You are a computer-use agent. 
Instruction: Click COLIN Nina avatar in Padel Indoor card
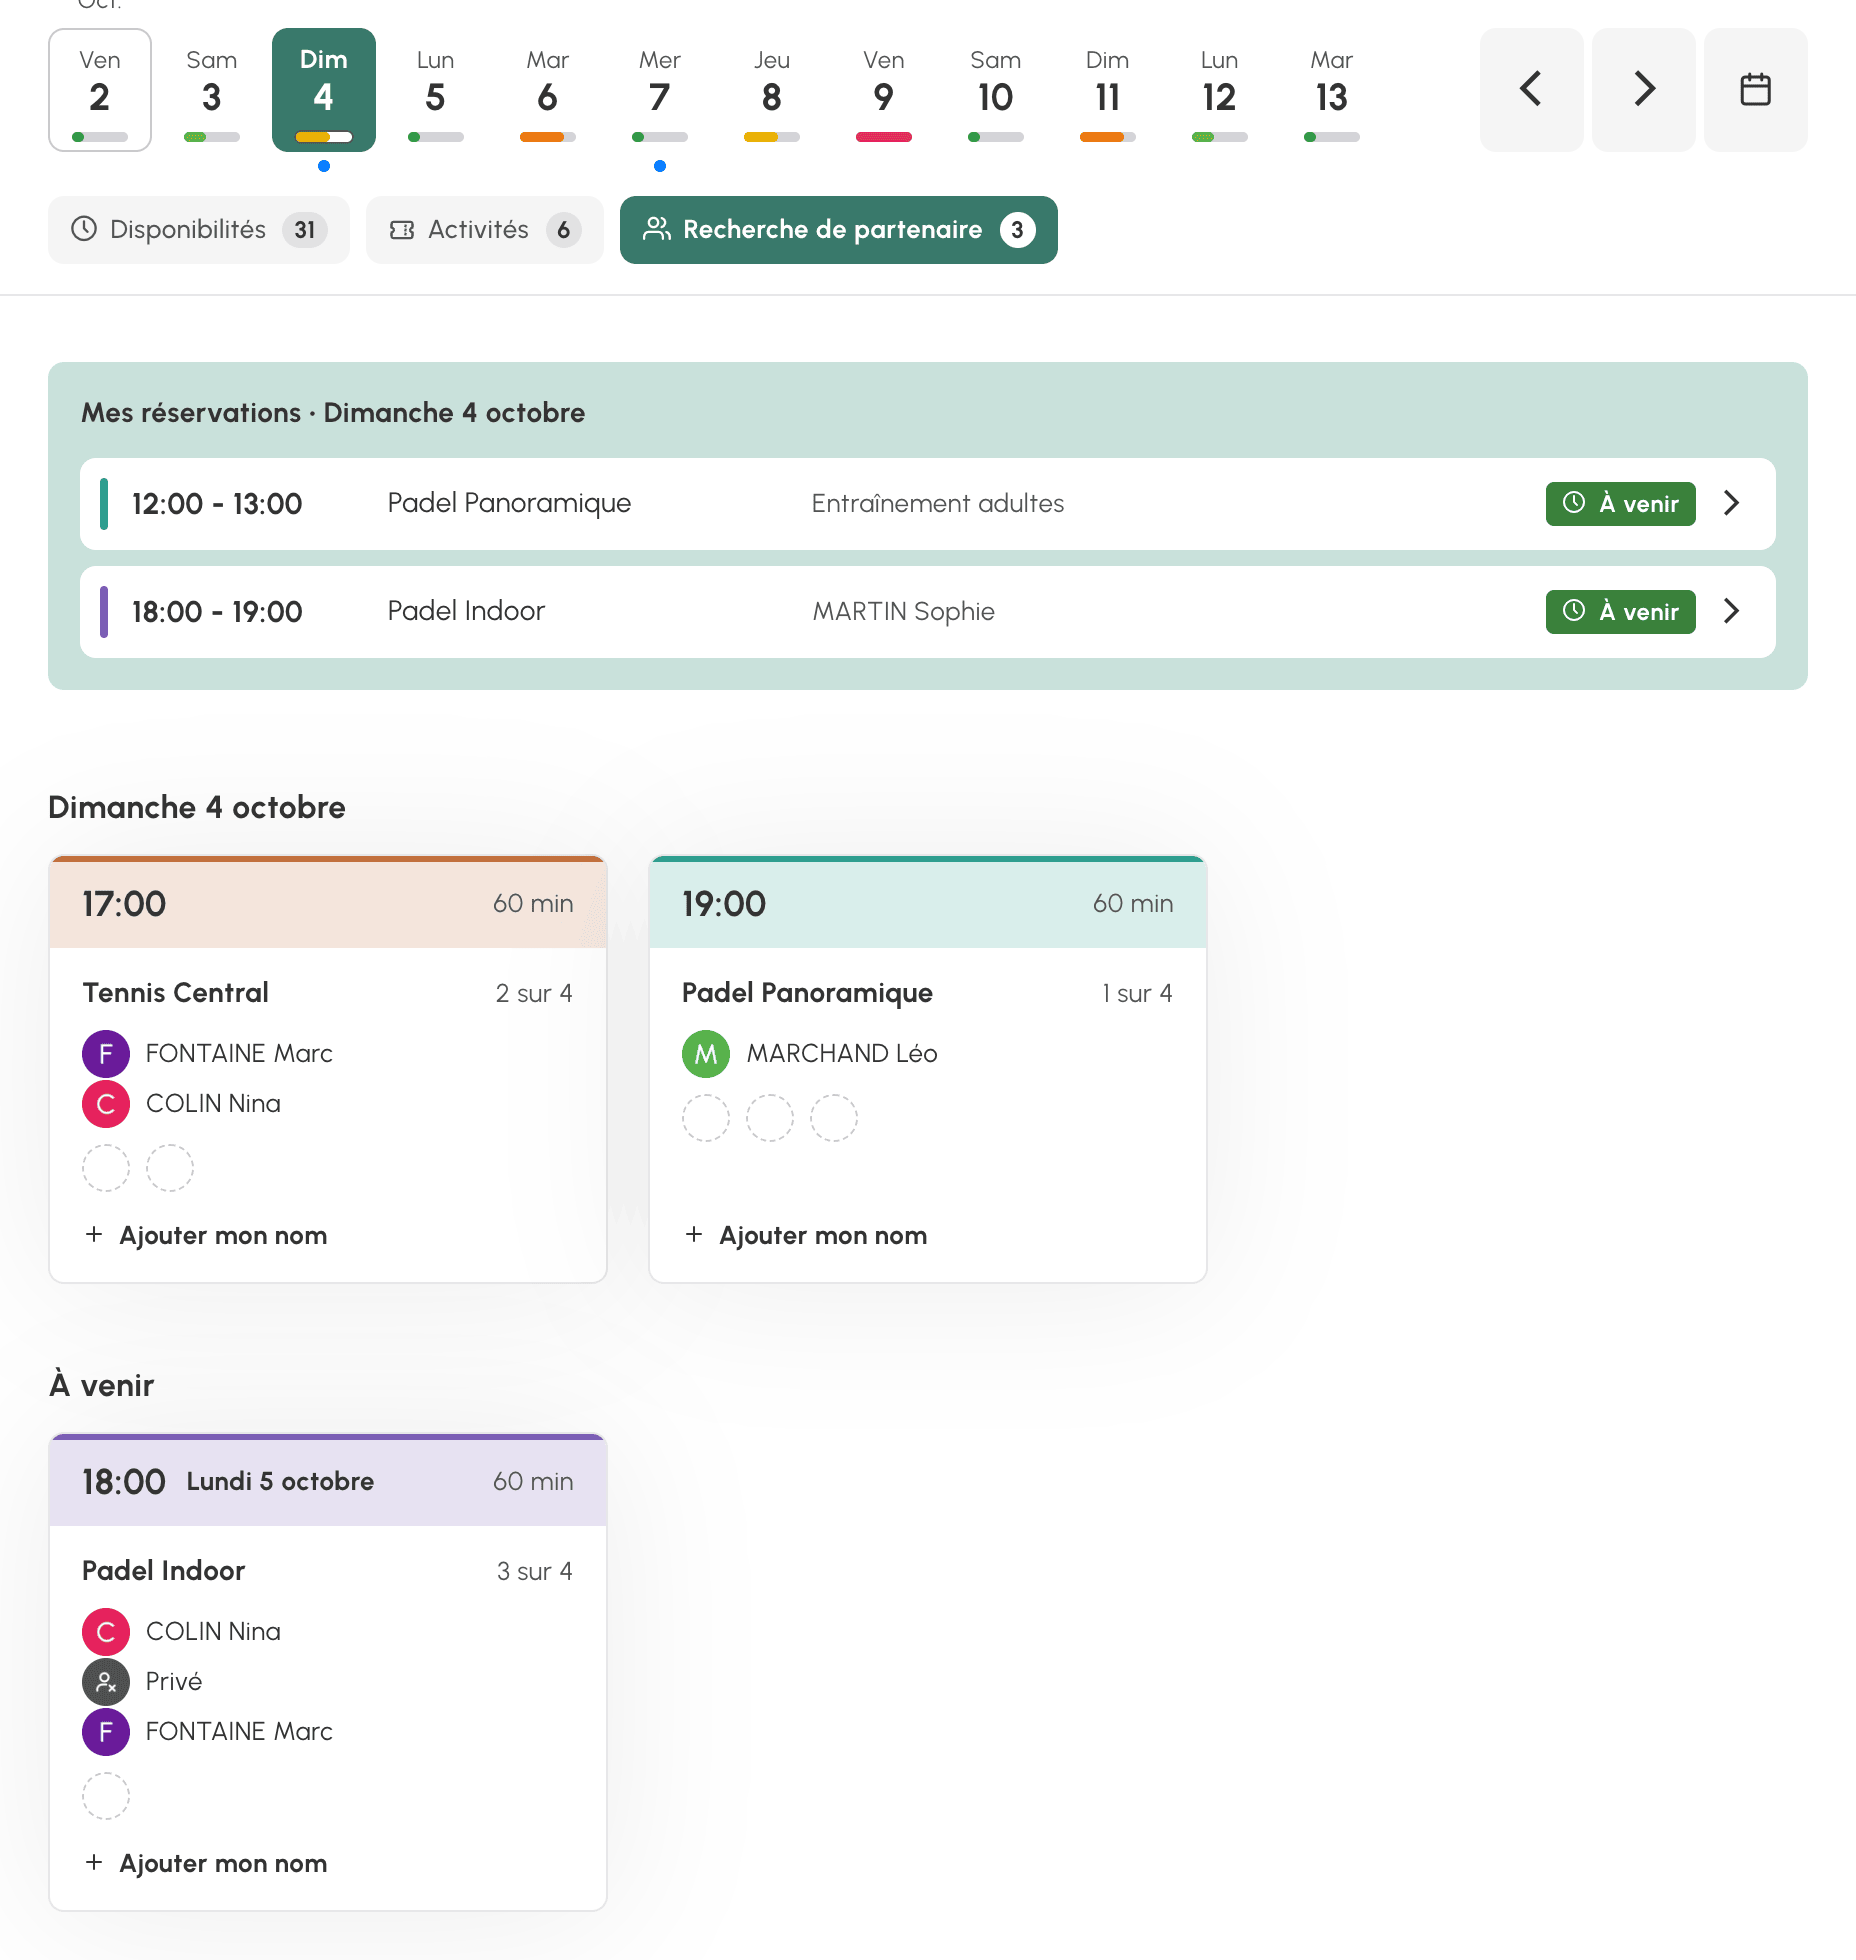pyautogui.click(x=106, y=1632)
